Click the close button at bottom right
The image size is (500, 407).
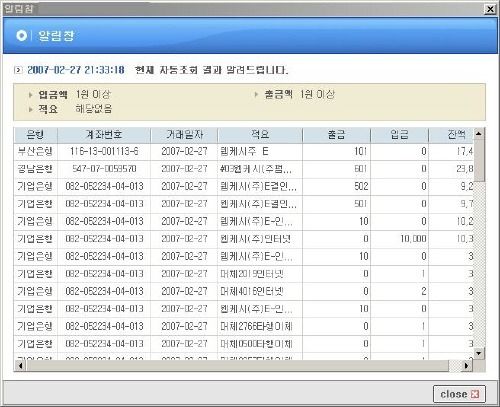point(459,394)
